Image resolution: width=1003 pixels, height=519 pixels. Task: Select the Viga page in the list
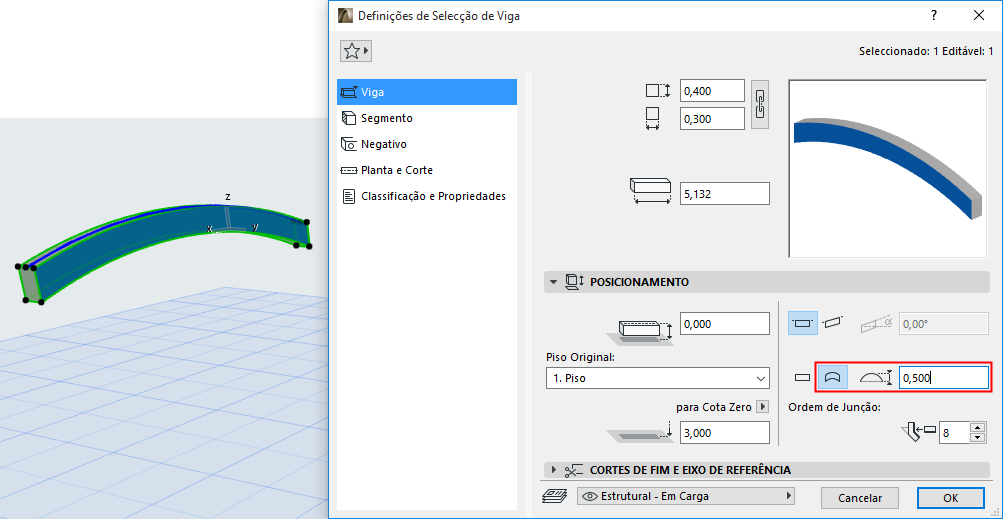[427, 92]
